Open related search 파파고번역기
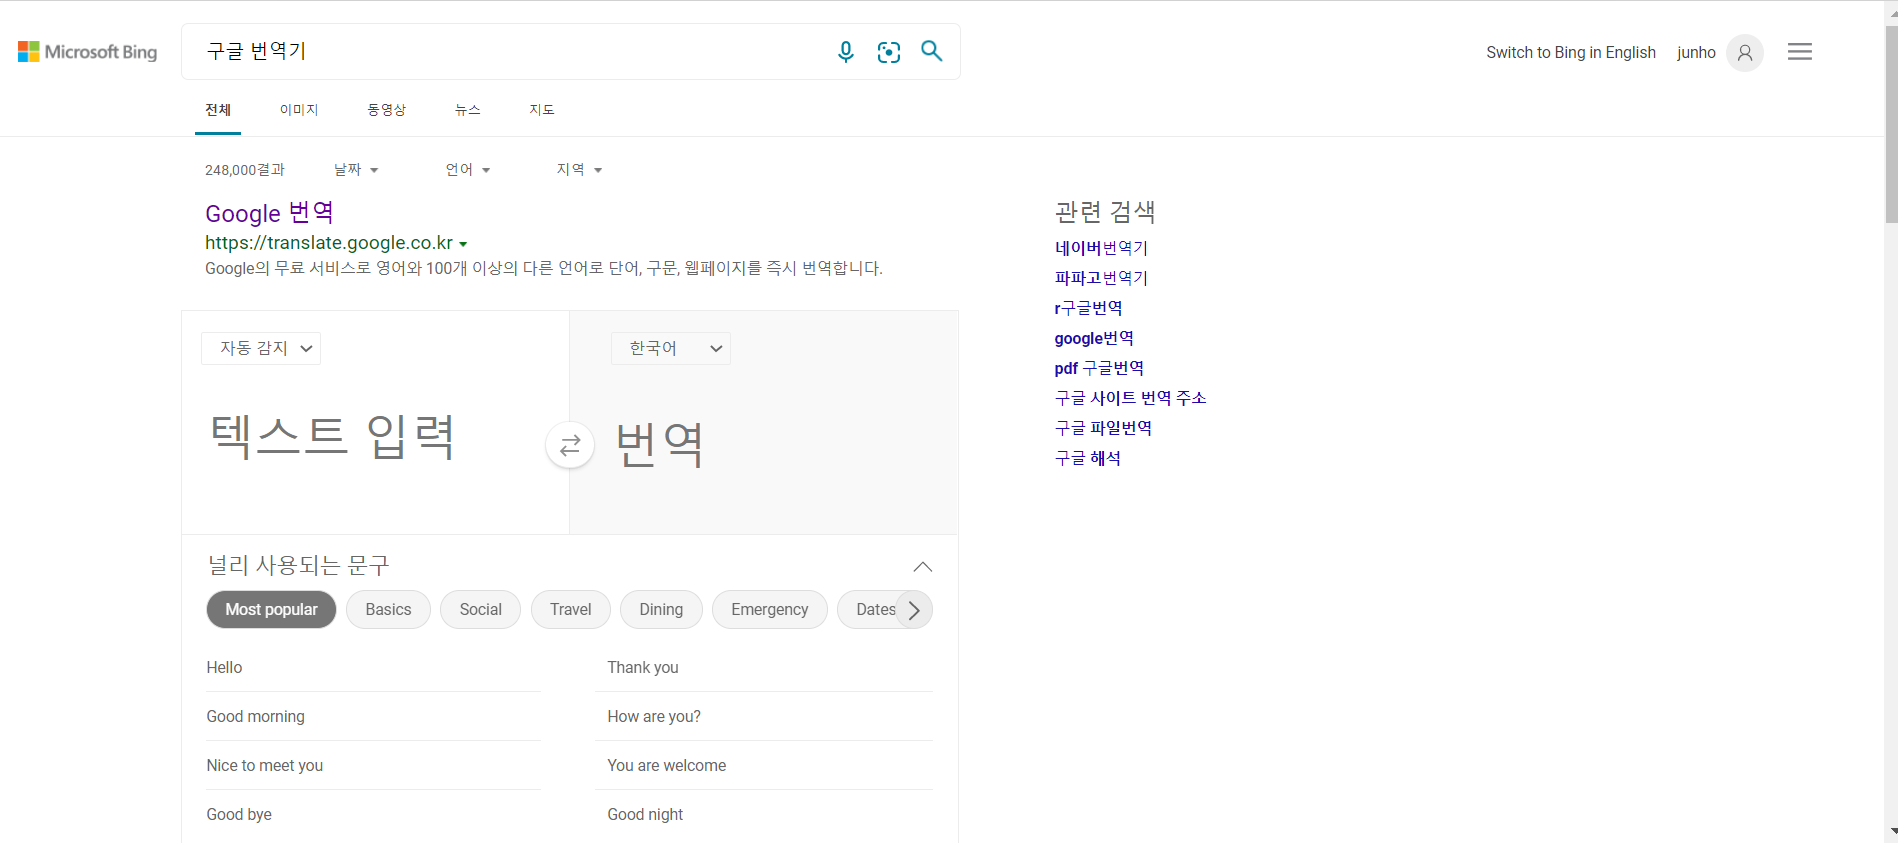The height and width of the screenshot is (843, 1898). tap(1101, 278)
